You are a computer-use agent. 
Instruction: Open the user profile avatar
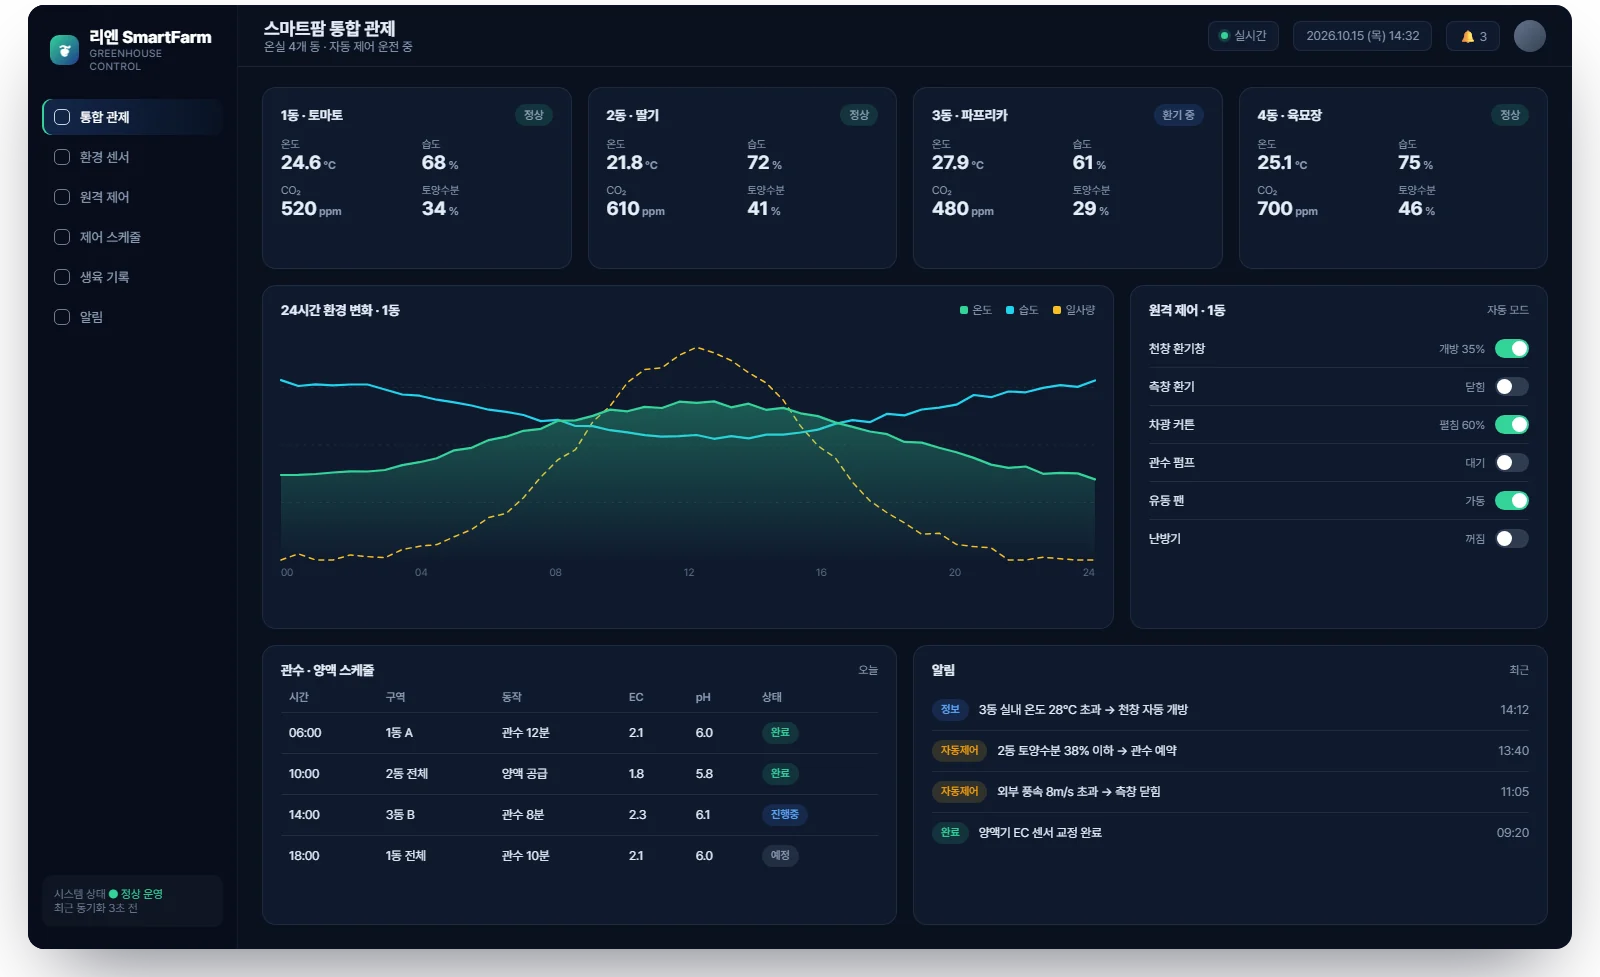click(1529, 36)
